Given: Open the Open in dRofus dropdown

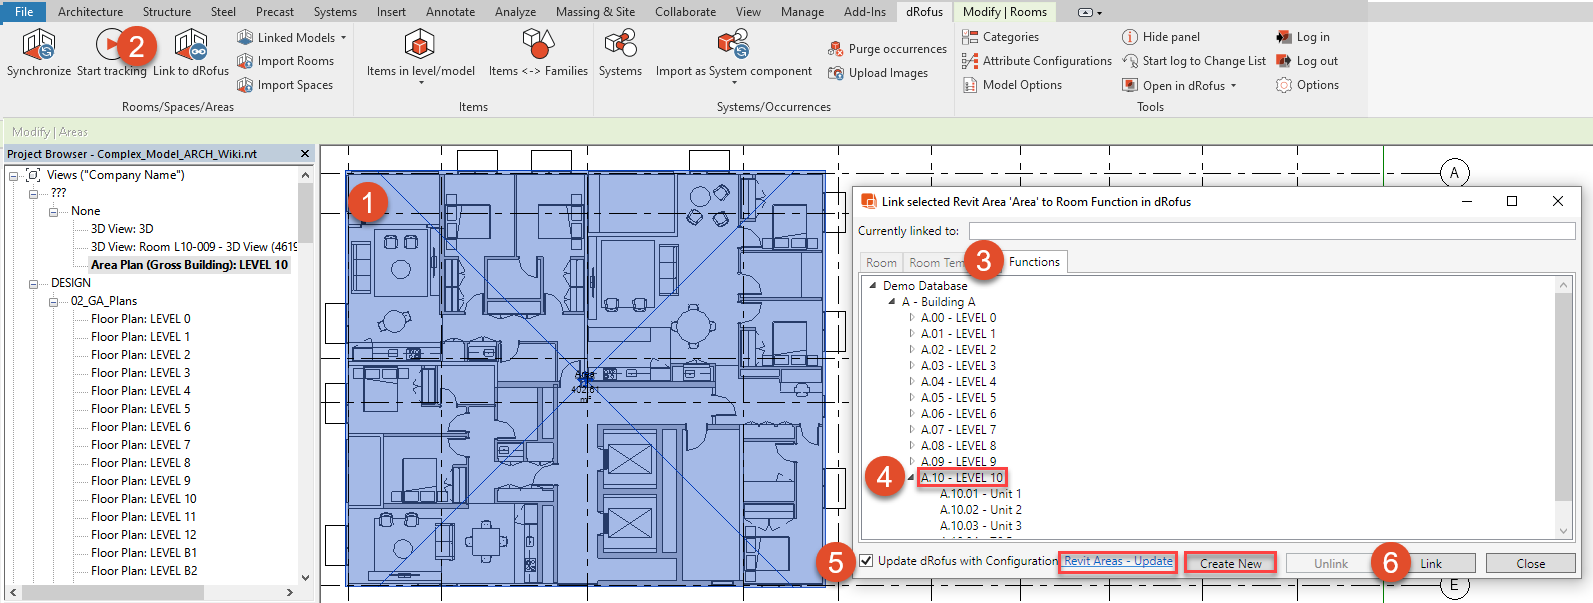Looking at the screenshot, I should click(x=1233, y=86).
